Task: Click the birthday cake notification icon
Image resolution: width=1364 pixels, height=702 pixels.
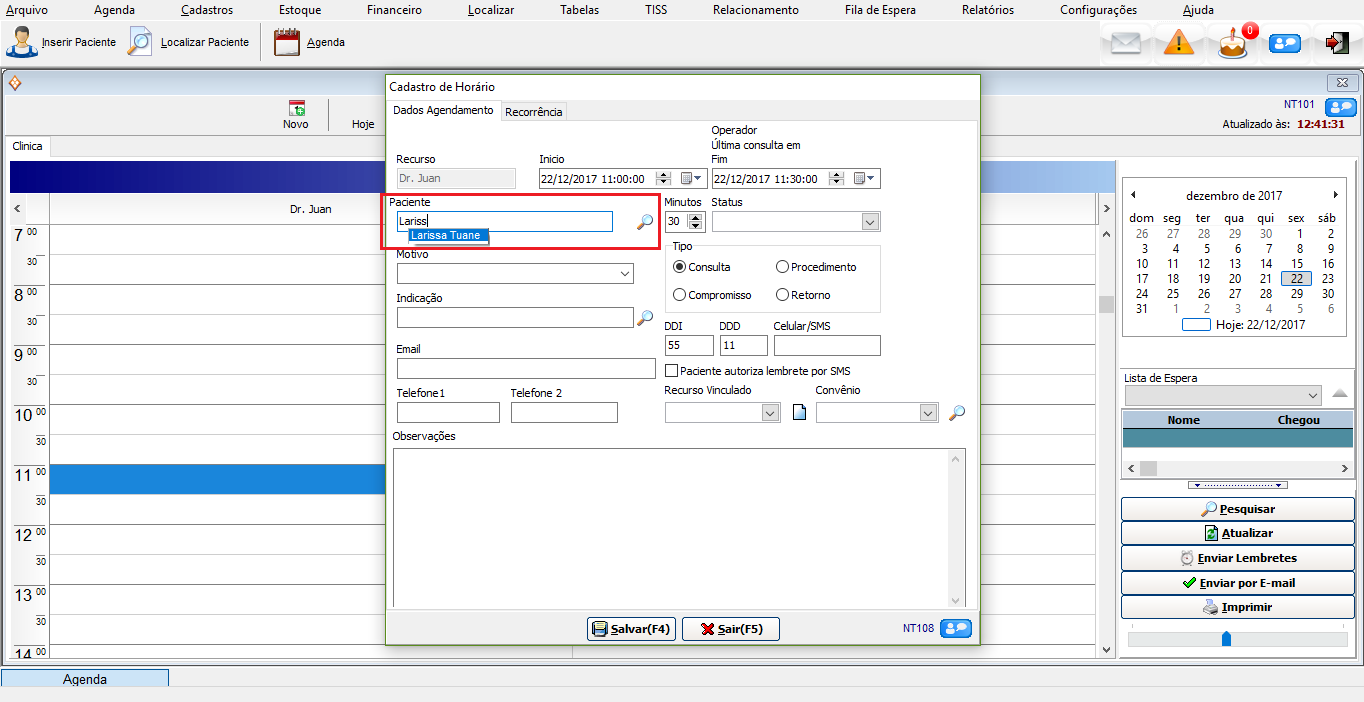Action: click(x=1233, y=44)
